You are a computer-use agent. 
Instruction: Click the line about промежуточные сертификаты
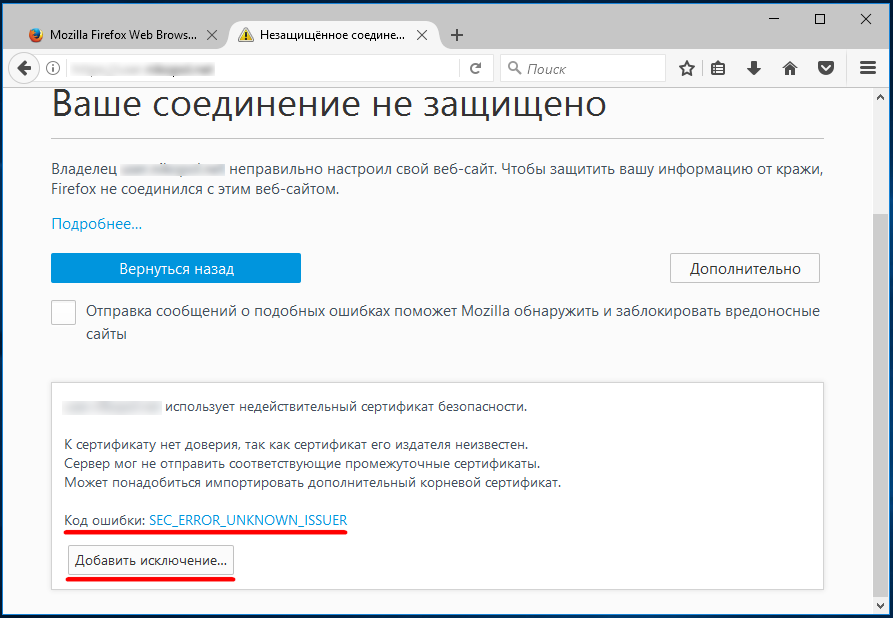302,464
